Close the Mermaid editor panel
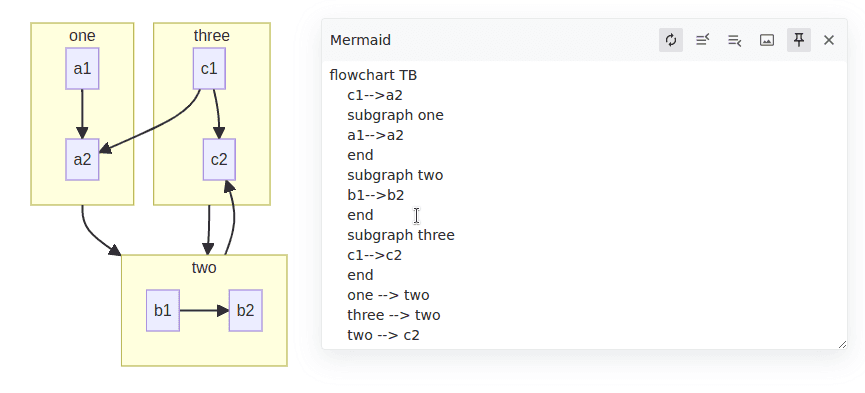Screen dimensions: 865x393 (x=829, y=40)
